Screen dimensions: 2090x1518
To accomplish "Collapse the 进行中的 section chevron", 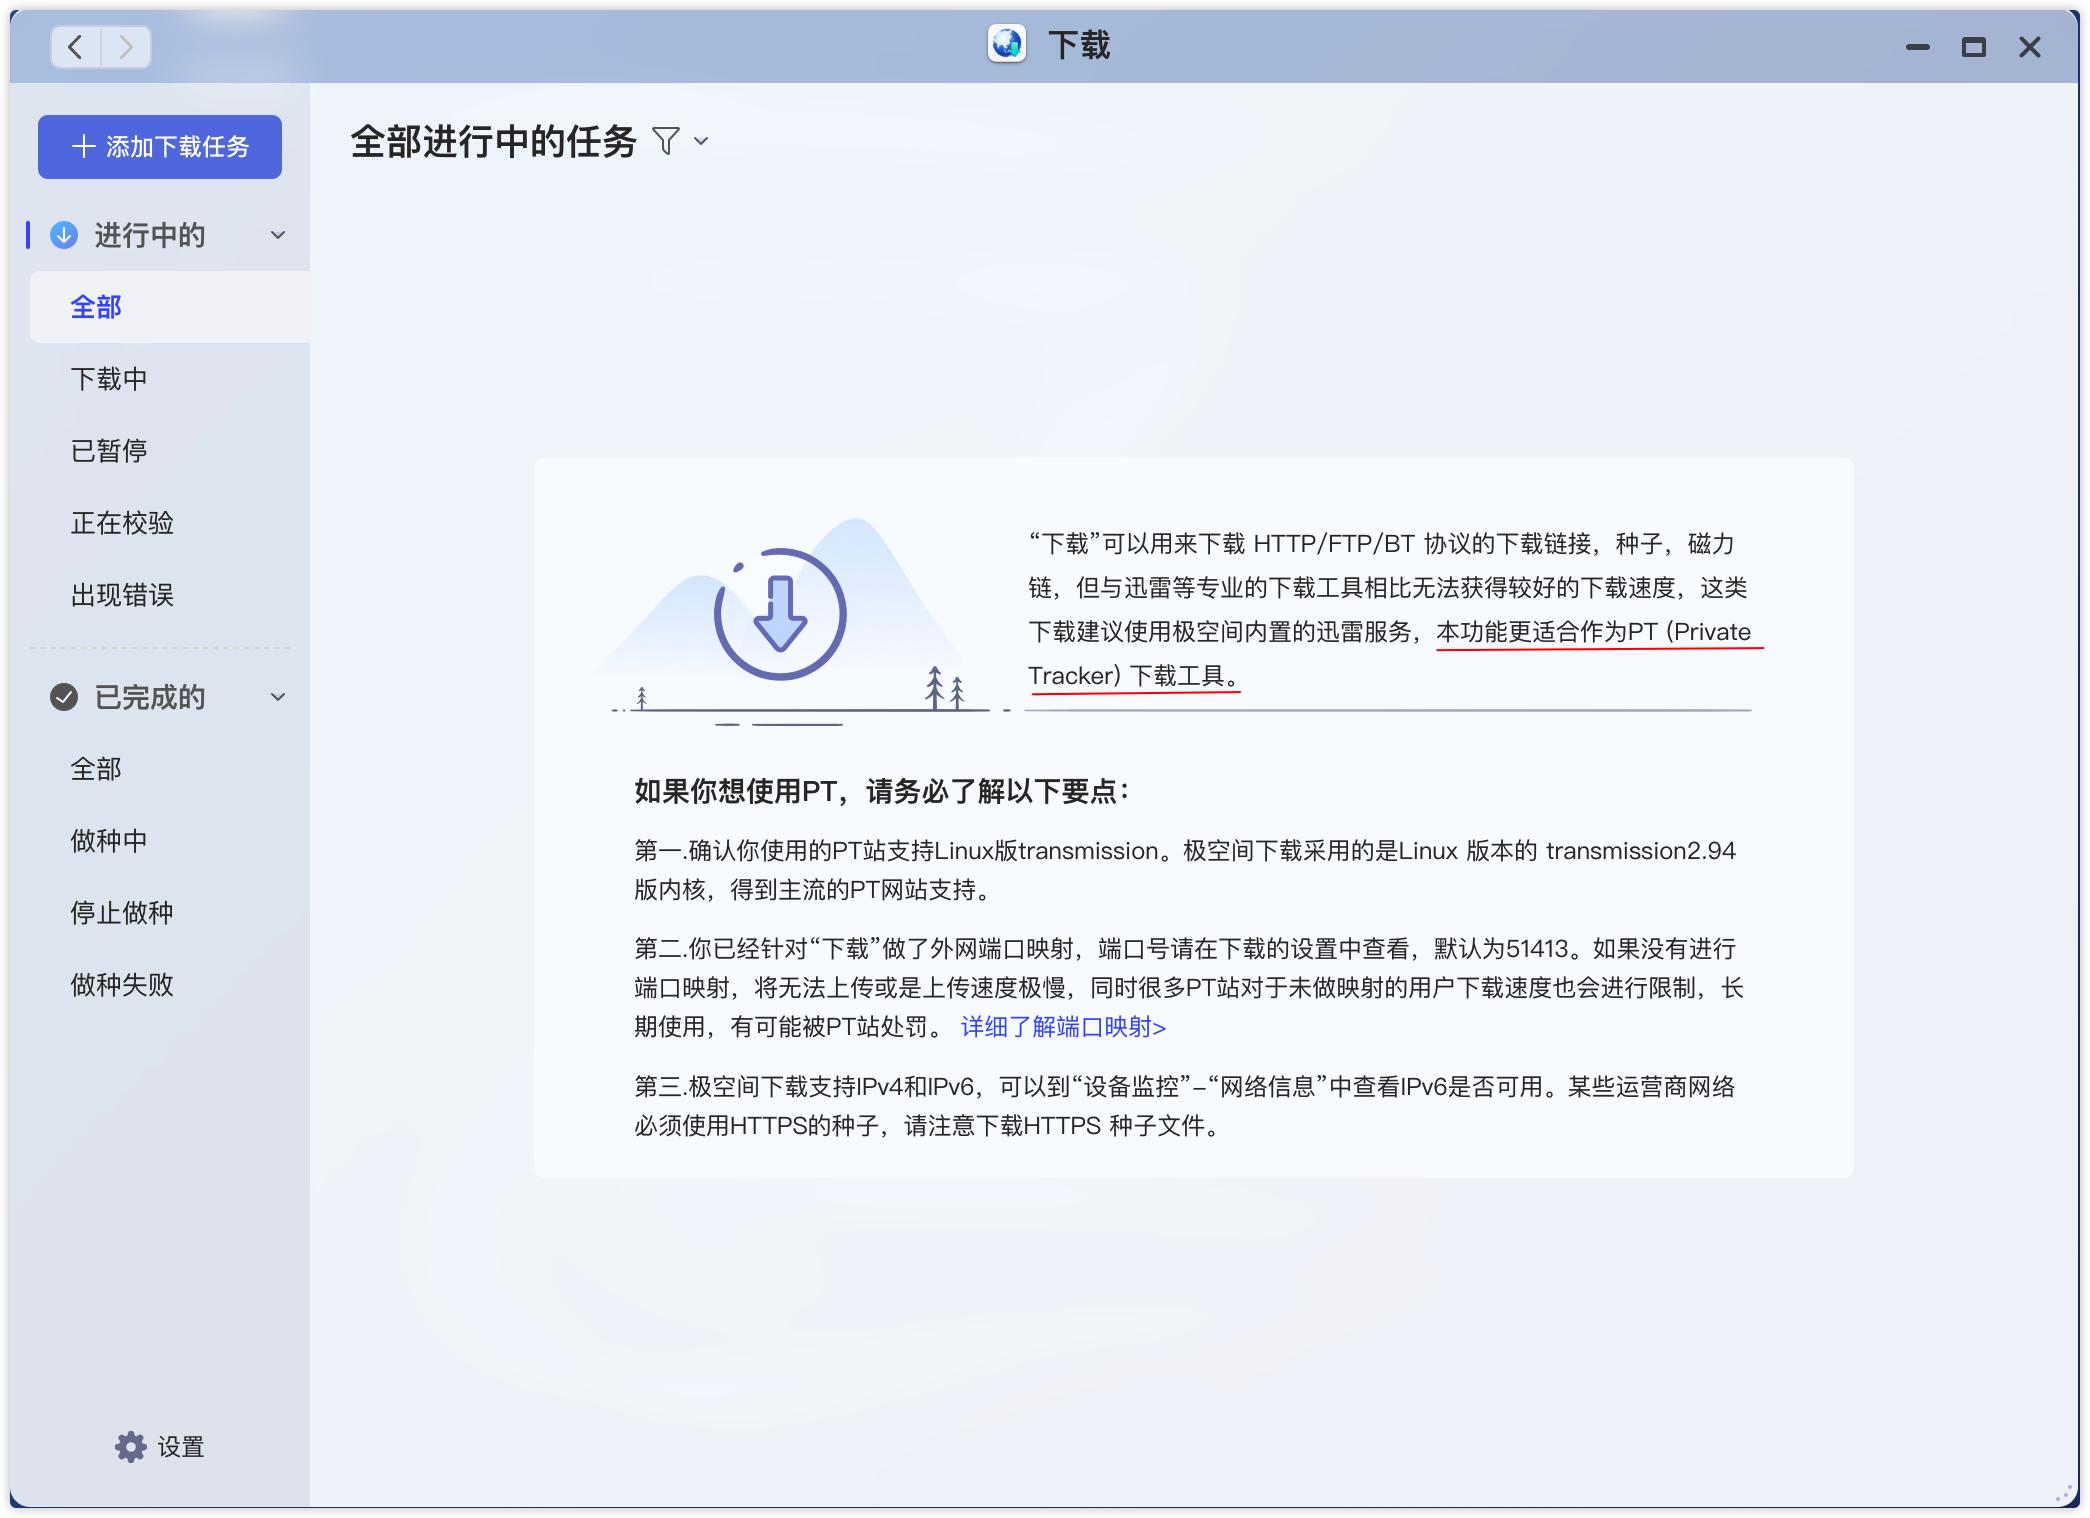I will [x=277, y=237].
